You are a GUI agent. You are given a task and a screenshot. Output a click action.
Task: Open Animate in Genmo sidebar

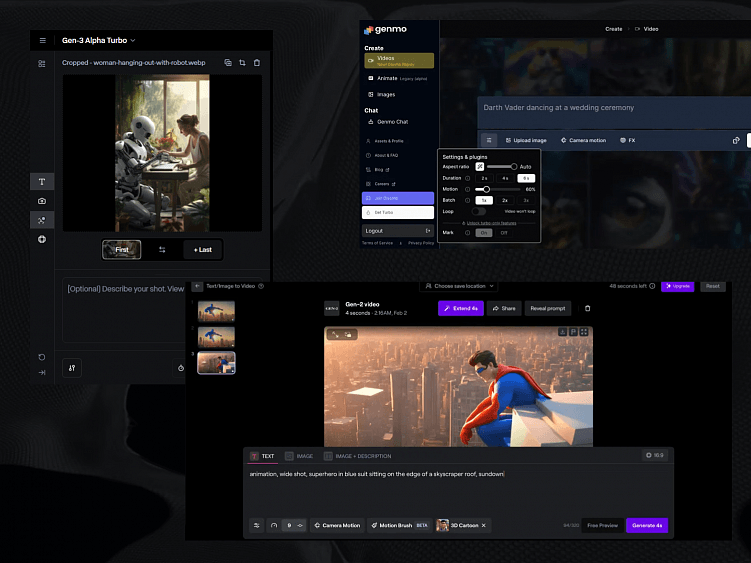398,78
